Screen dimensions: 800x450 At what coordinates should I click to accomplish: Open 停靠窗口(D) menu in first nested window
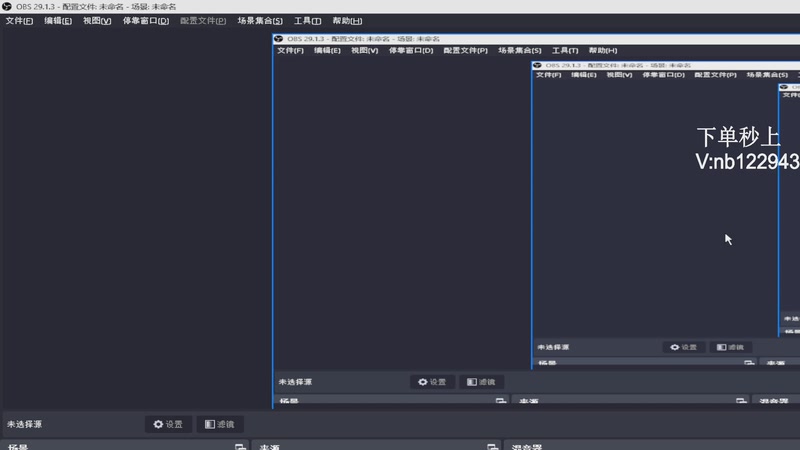coord(411,51)
